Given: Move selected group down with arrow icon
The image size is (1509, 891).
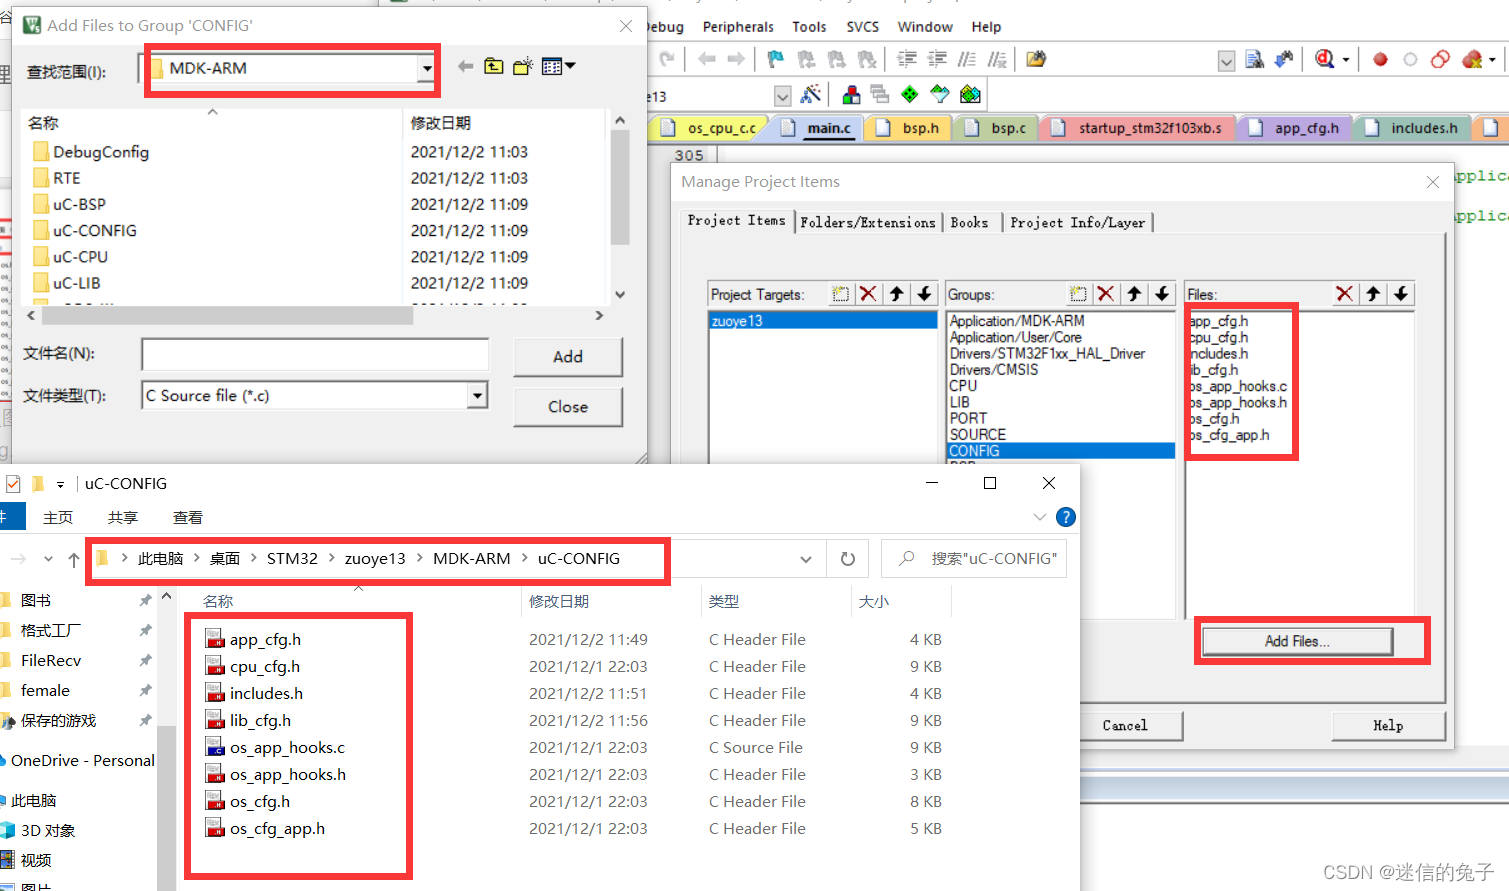Looking at the screenshot, I should click(x=1162, y=294).
